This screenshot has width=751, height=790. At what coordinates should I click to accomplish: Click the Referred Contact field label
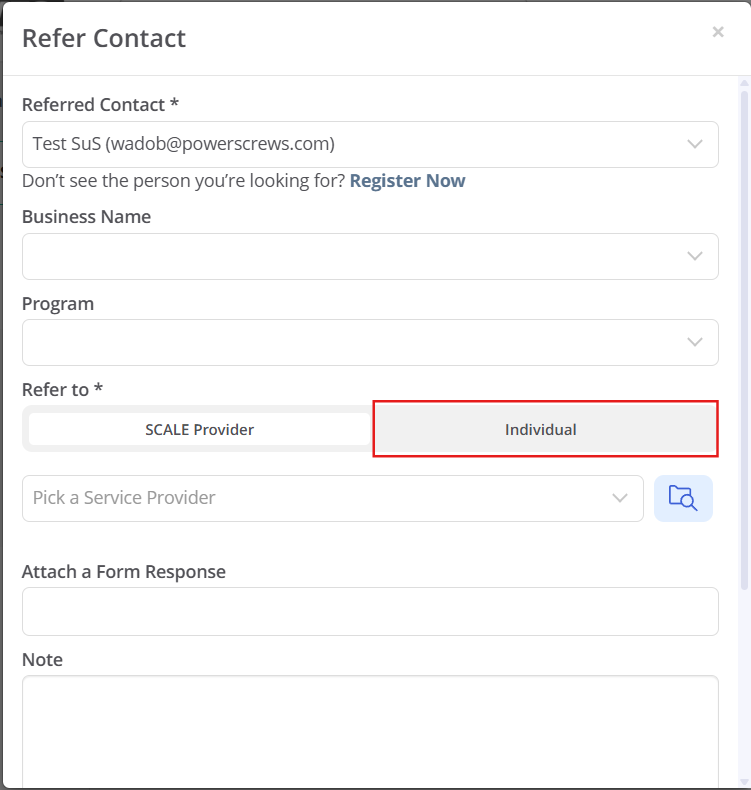(x=100, y=105)
